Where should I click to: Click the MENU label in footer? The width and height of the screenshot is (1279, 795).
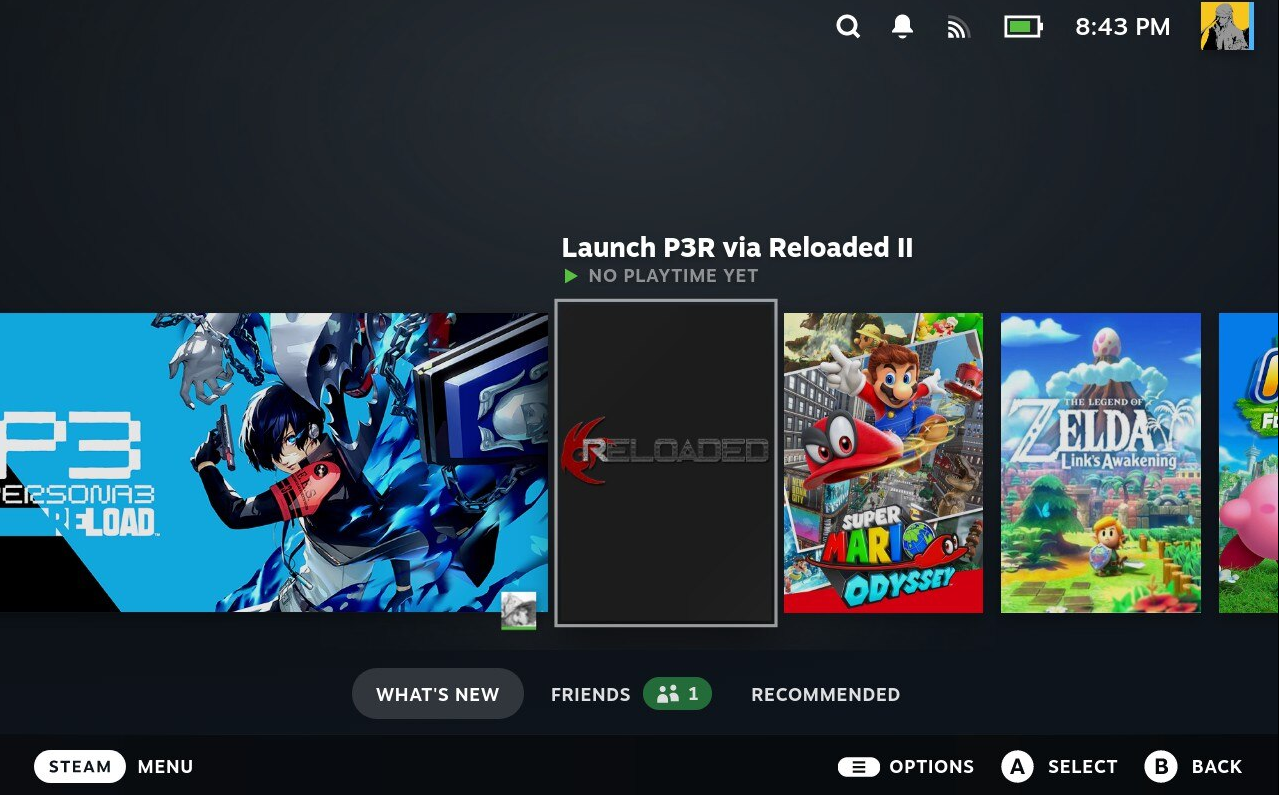(165, 767)
